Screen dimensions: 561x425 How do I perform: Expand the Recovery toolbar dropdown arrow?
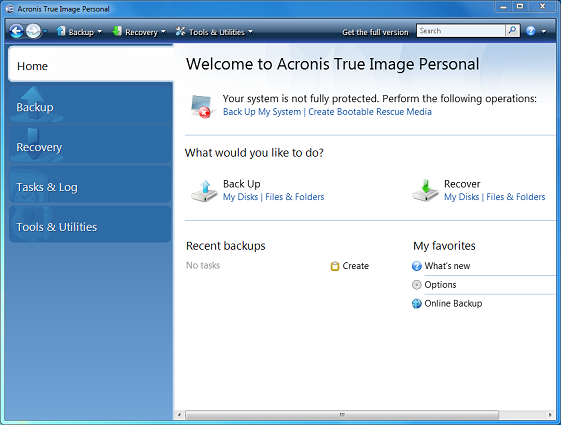click(x=163, y=32)
